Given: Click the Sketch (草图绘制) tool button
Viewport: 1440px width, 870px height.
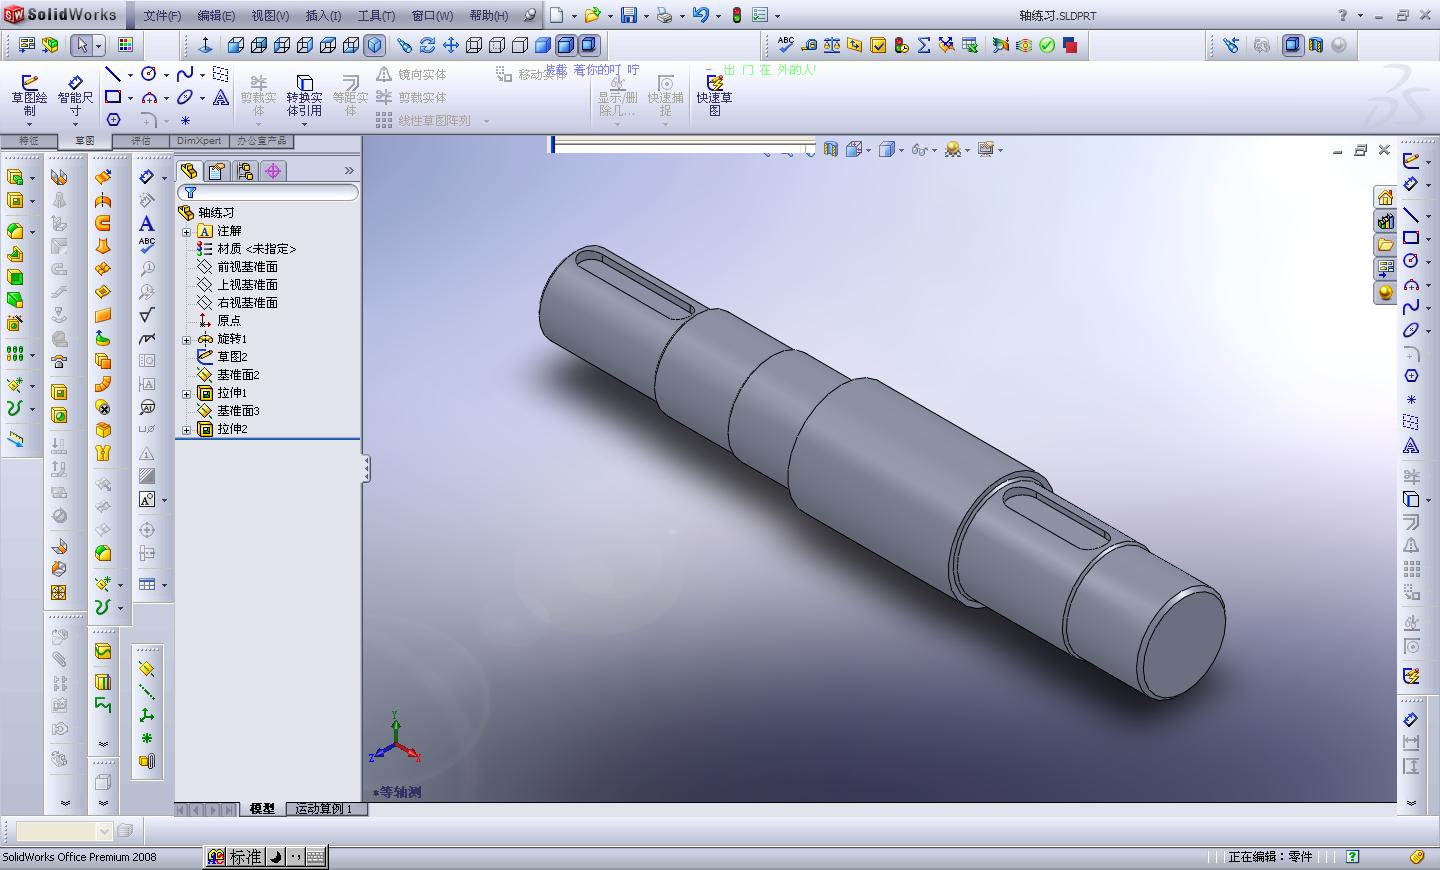Looking at the screenshot, I should point(29,96).
